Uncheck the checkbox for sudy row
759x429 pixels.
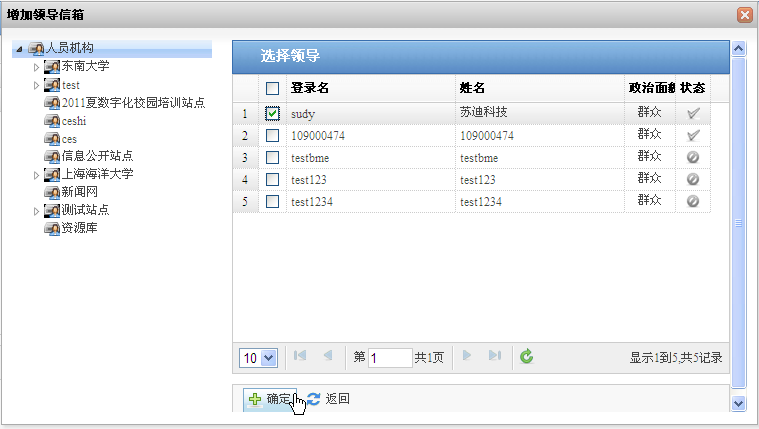(272, 113)
